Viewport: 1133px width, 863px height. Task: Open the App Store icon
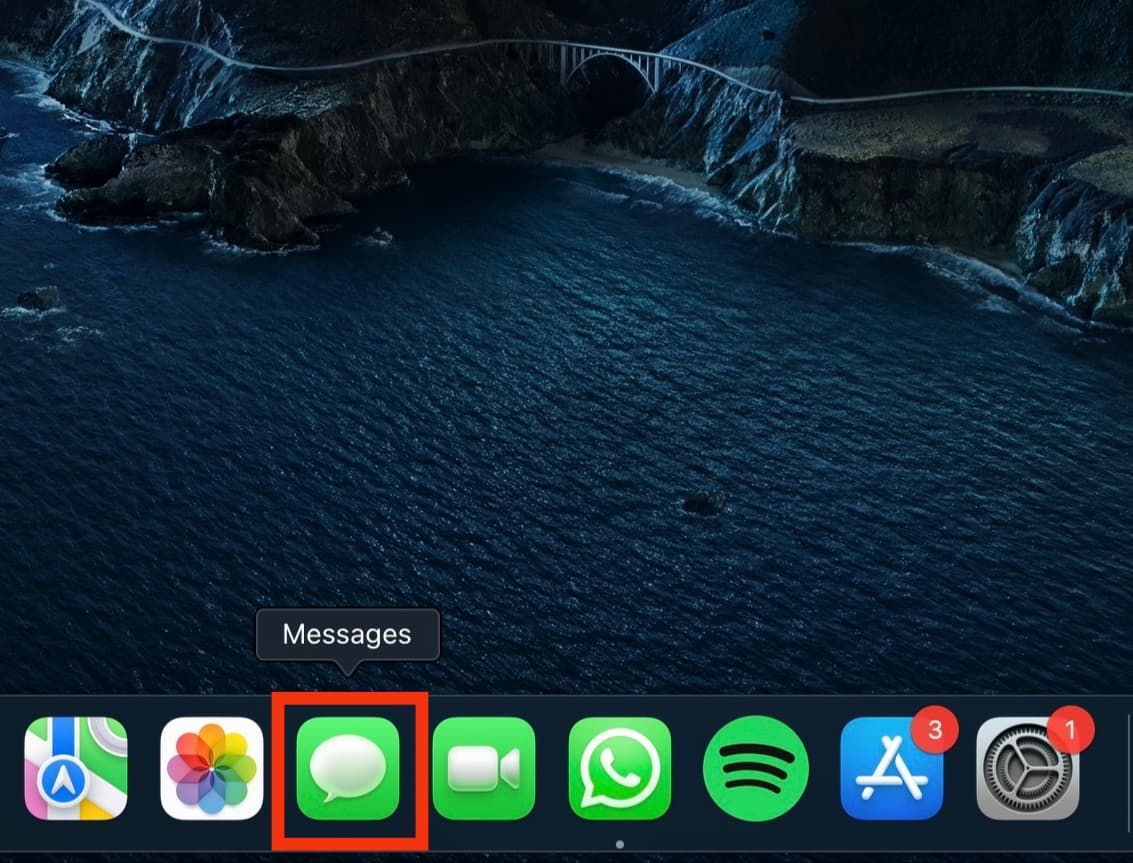click(892, 768)
